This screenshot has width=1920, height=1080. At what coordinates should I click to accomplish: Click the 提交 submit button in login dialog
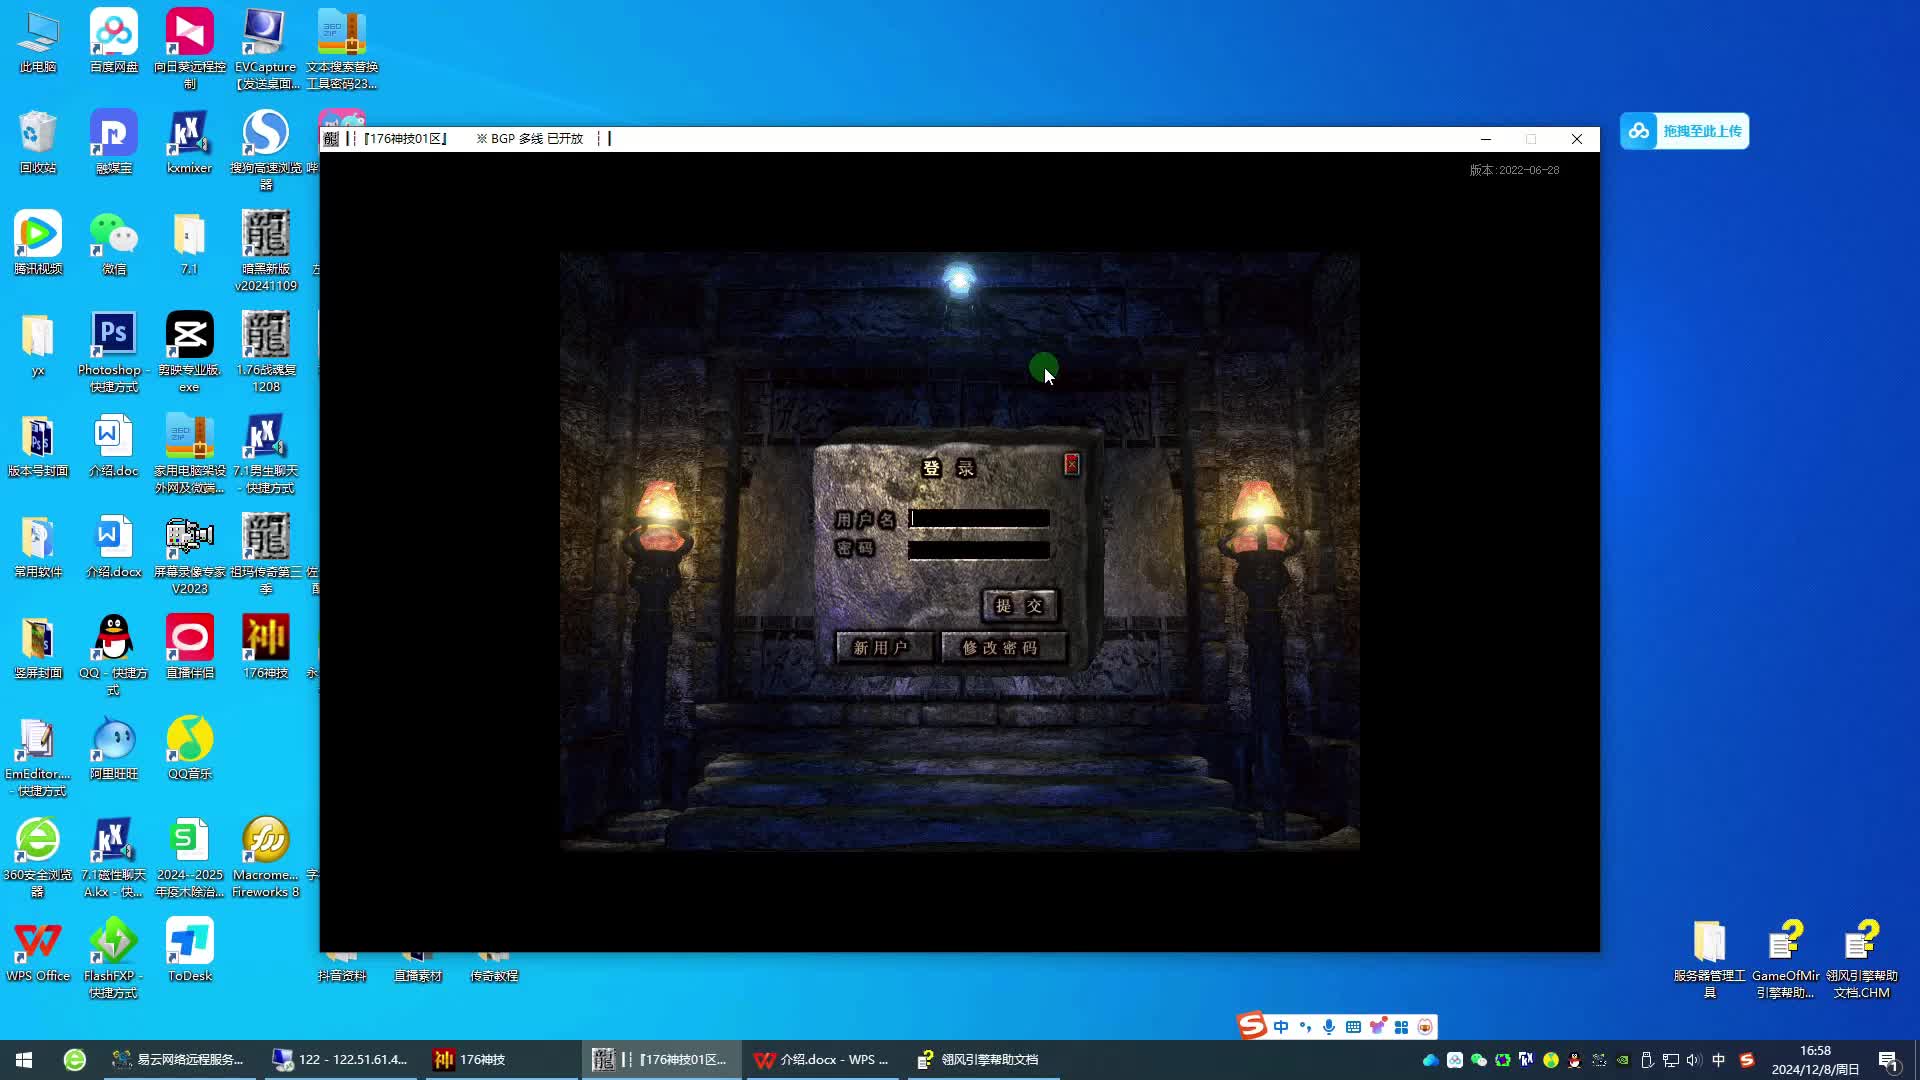pyautogui.click(x=1019, y=605)
